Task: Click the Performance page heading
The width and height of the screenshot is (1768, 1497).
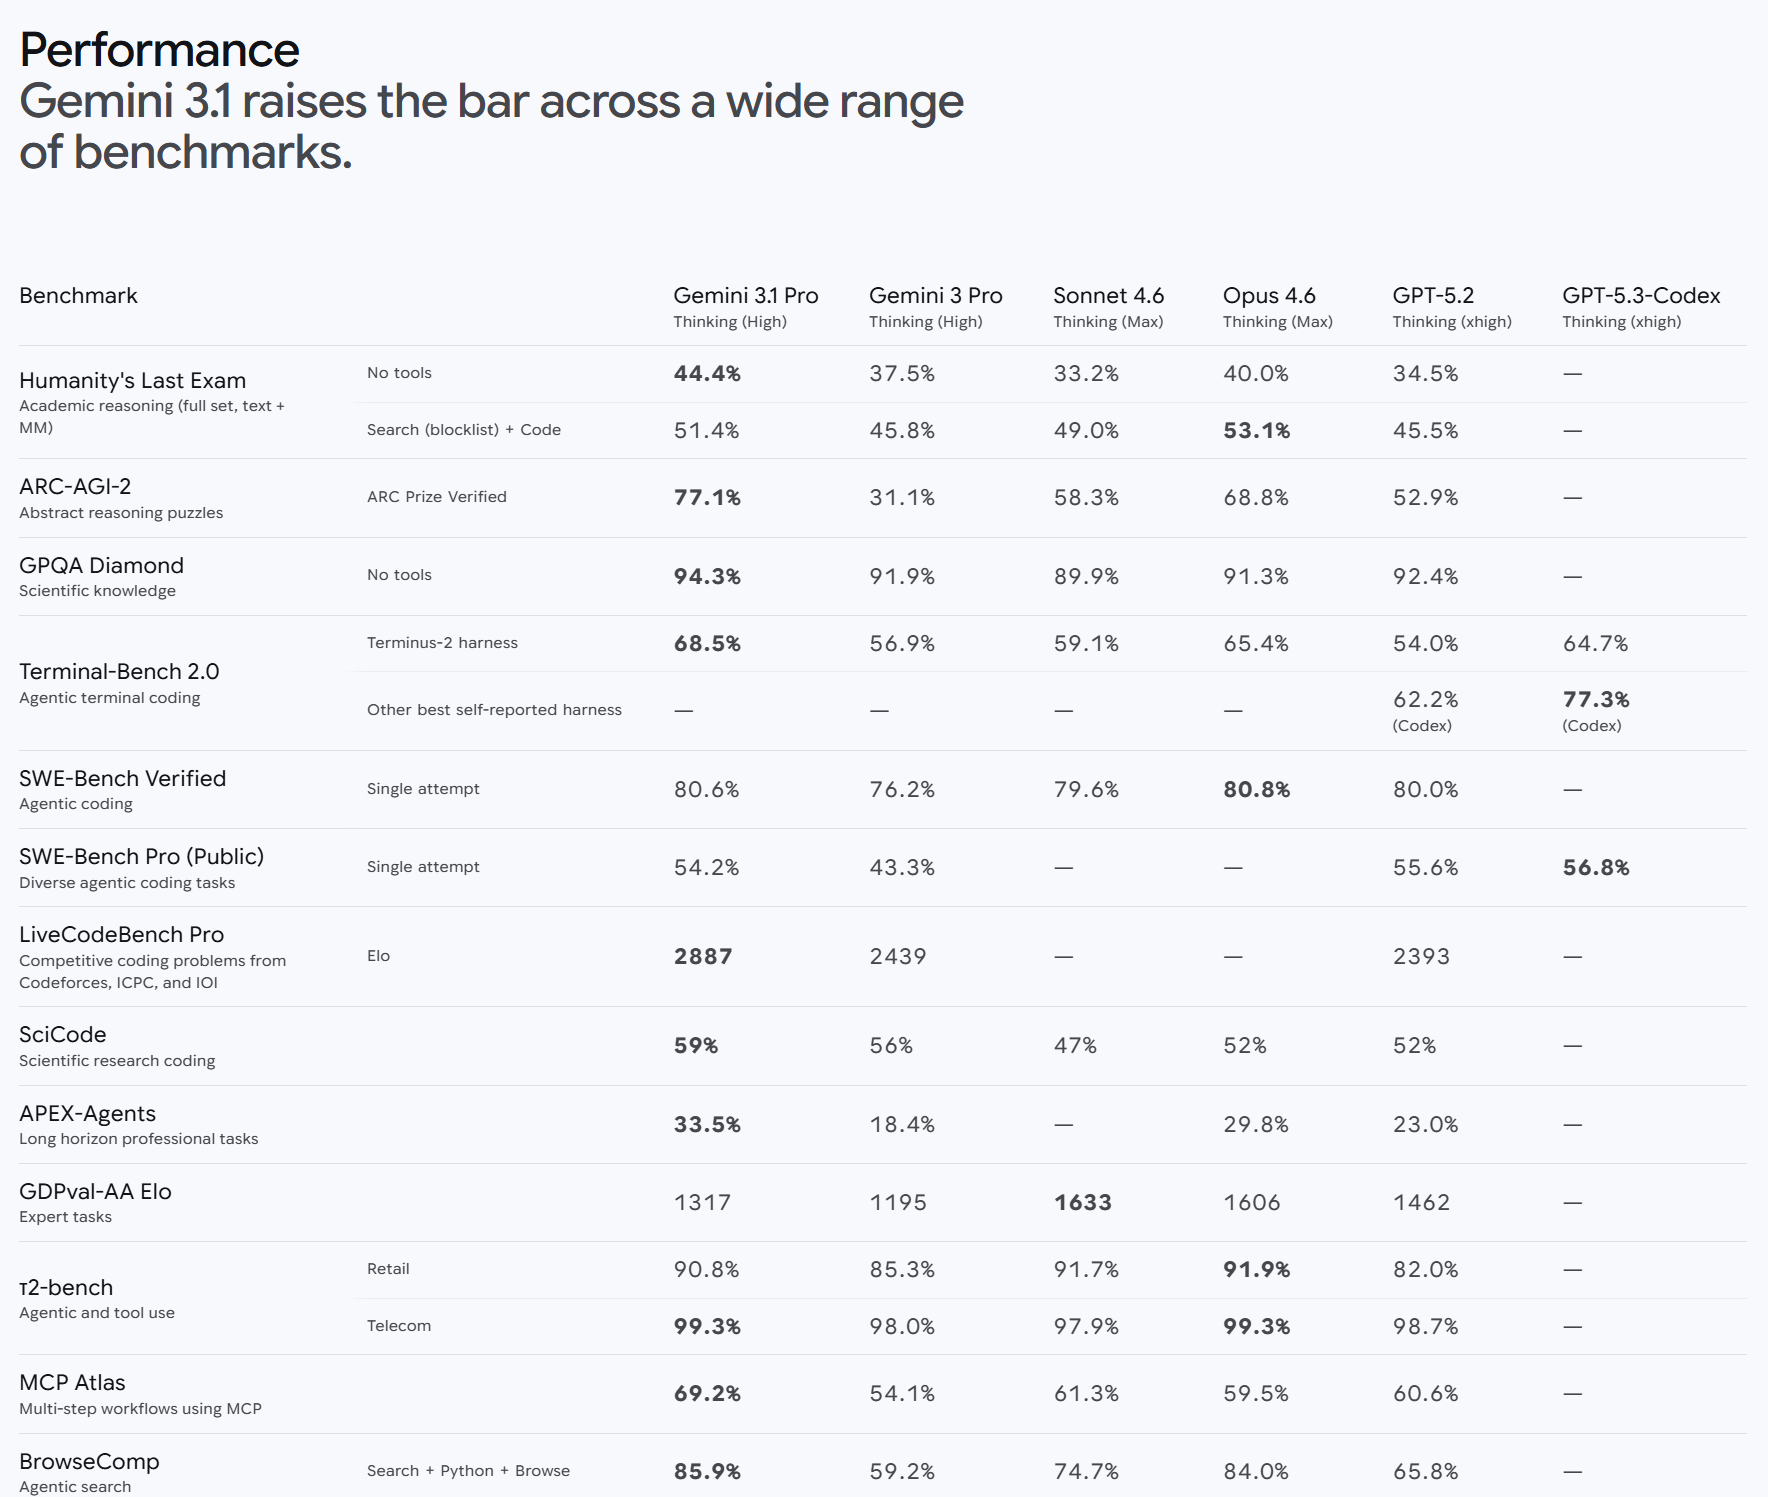Action: pyautogui.click(x=159, y=50)
